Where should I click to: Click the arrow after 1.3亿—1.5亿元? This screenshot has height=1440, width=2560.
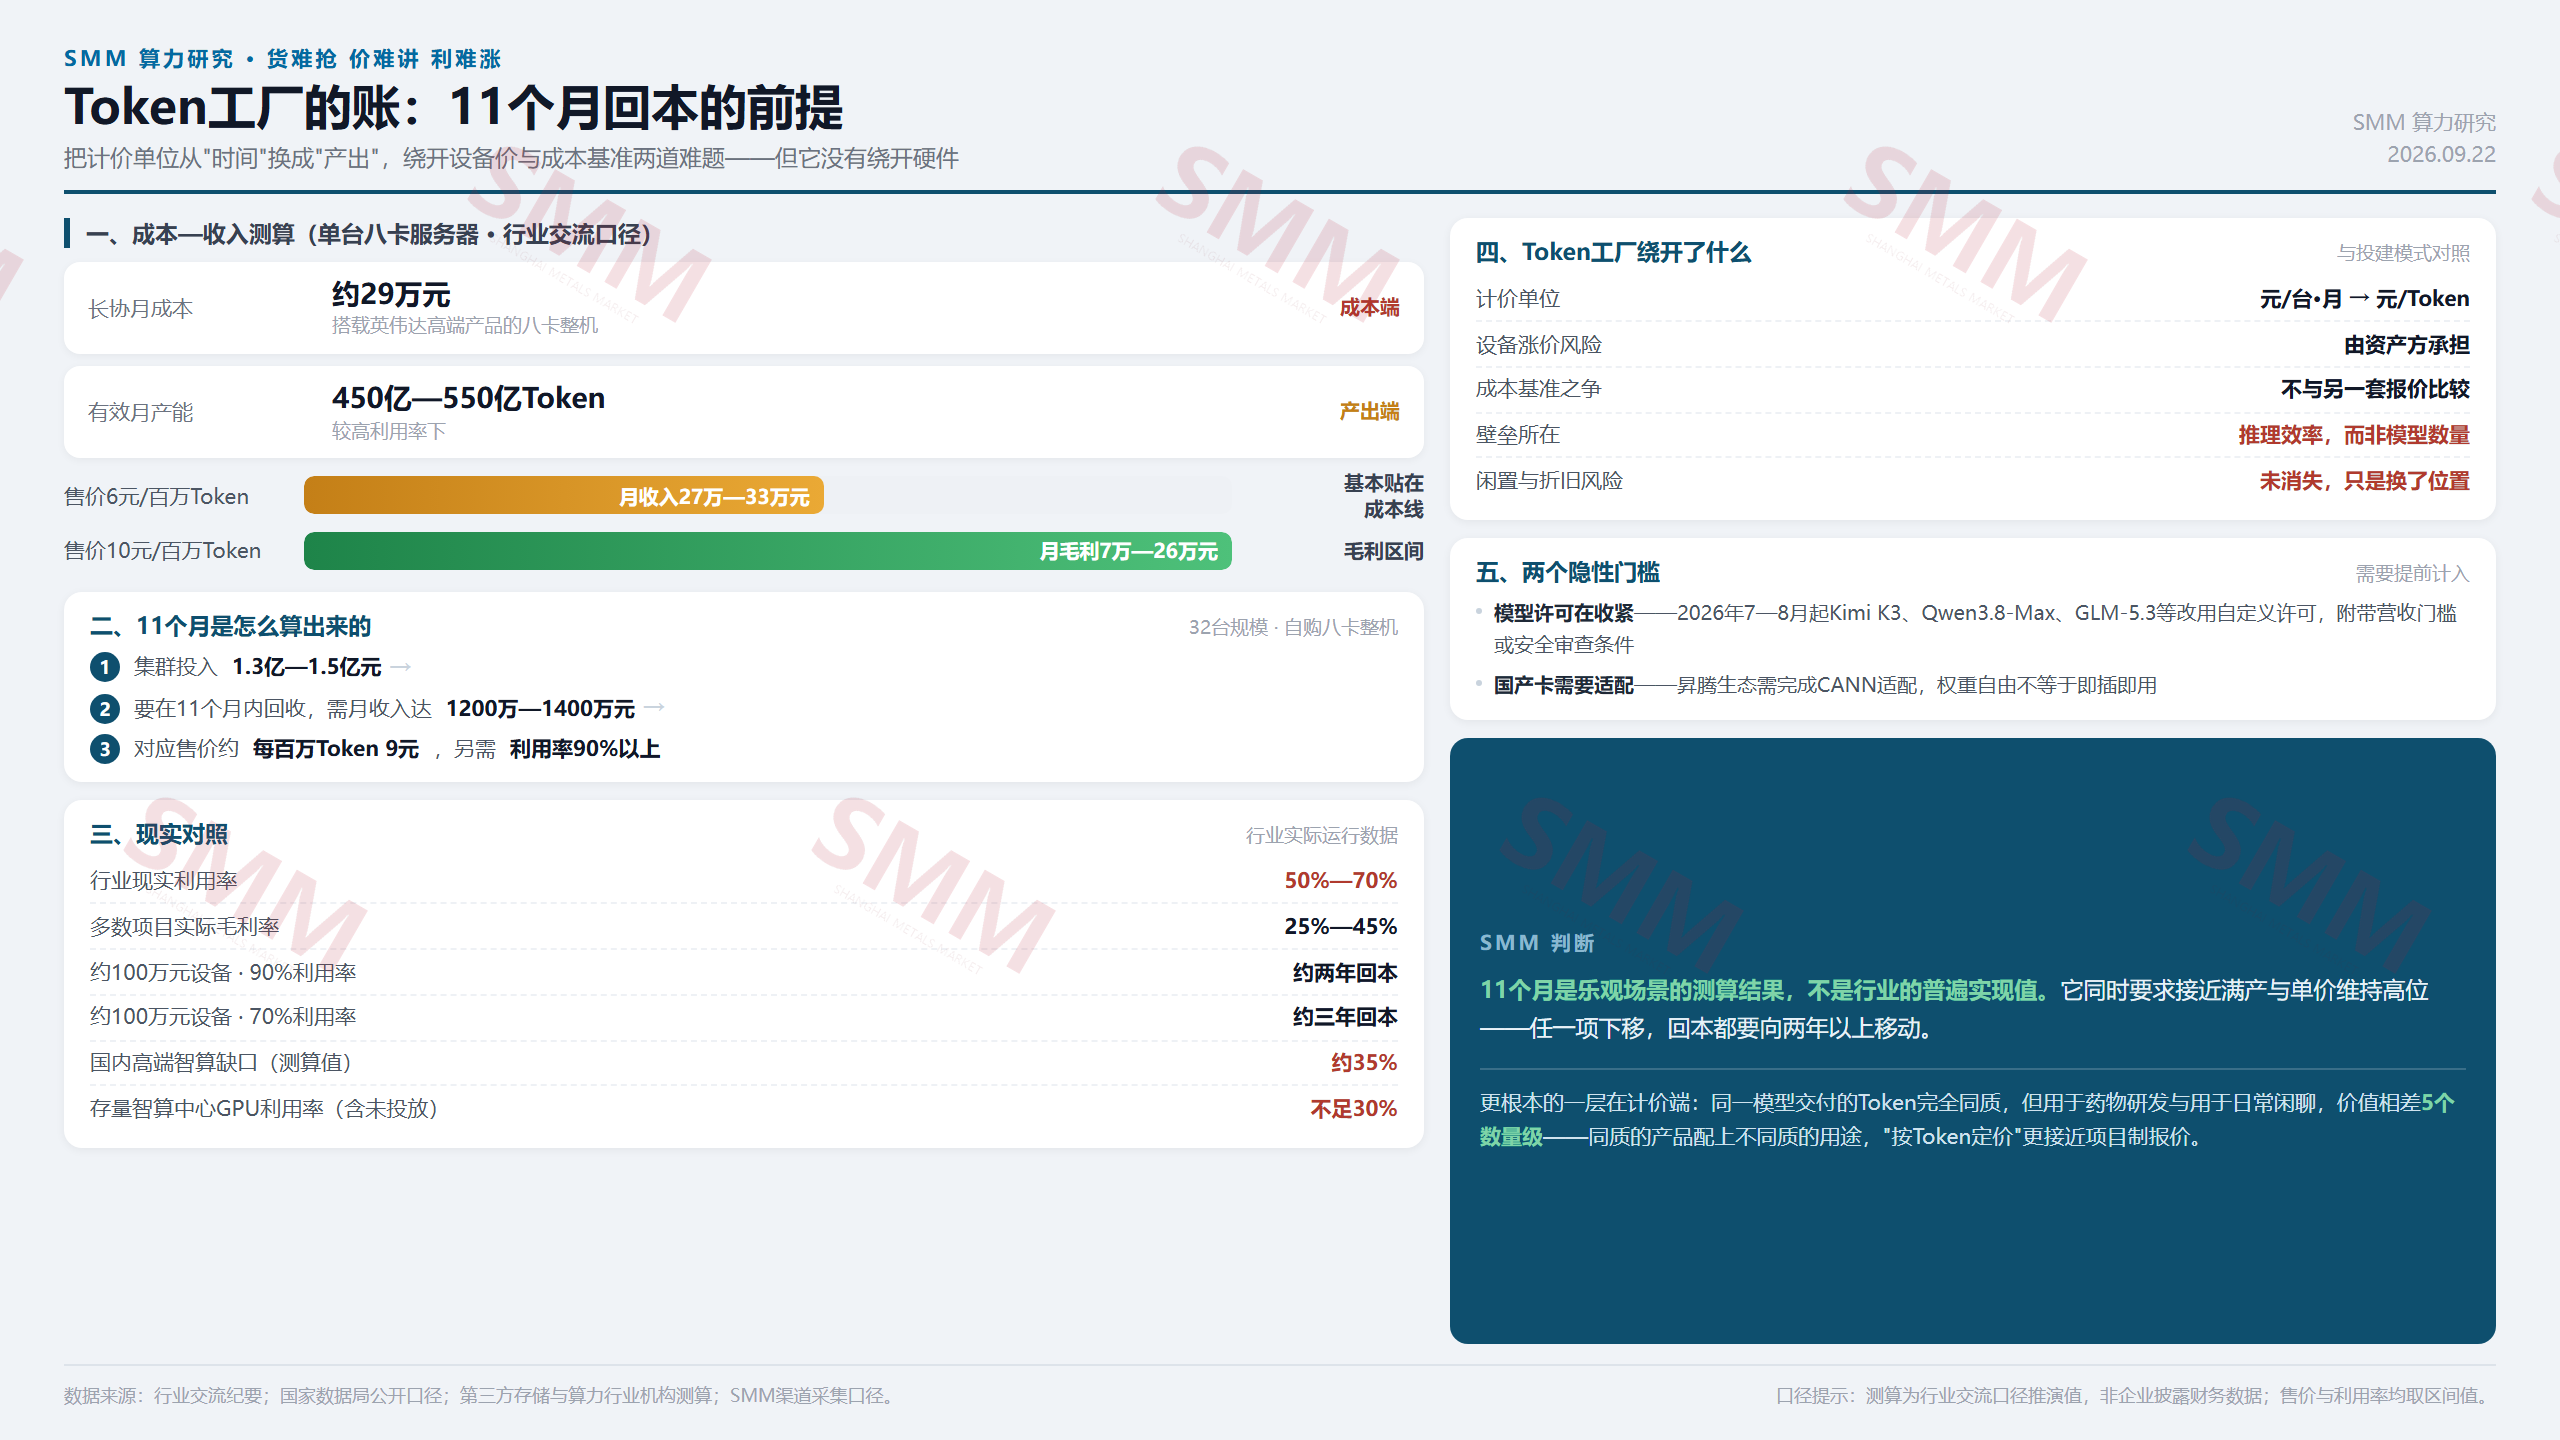(x=401, y=666)
